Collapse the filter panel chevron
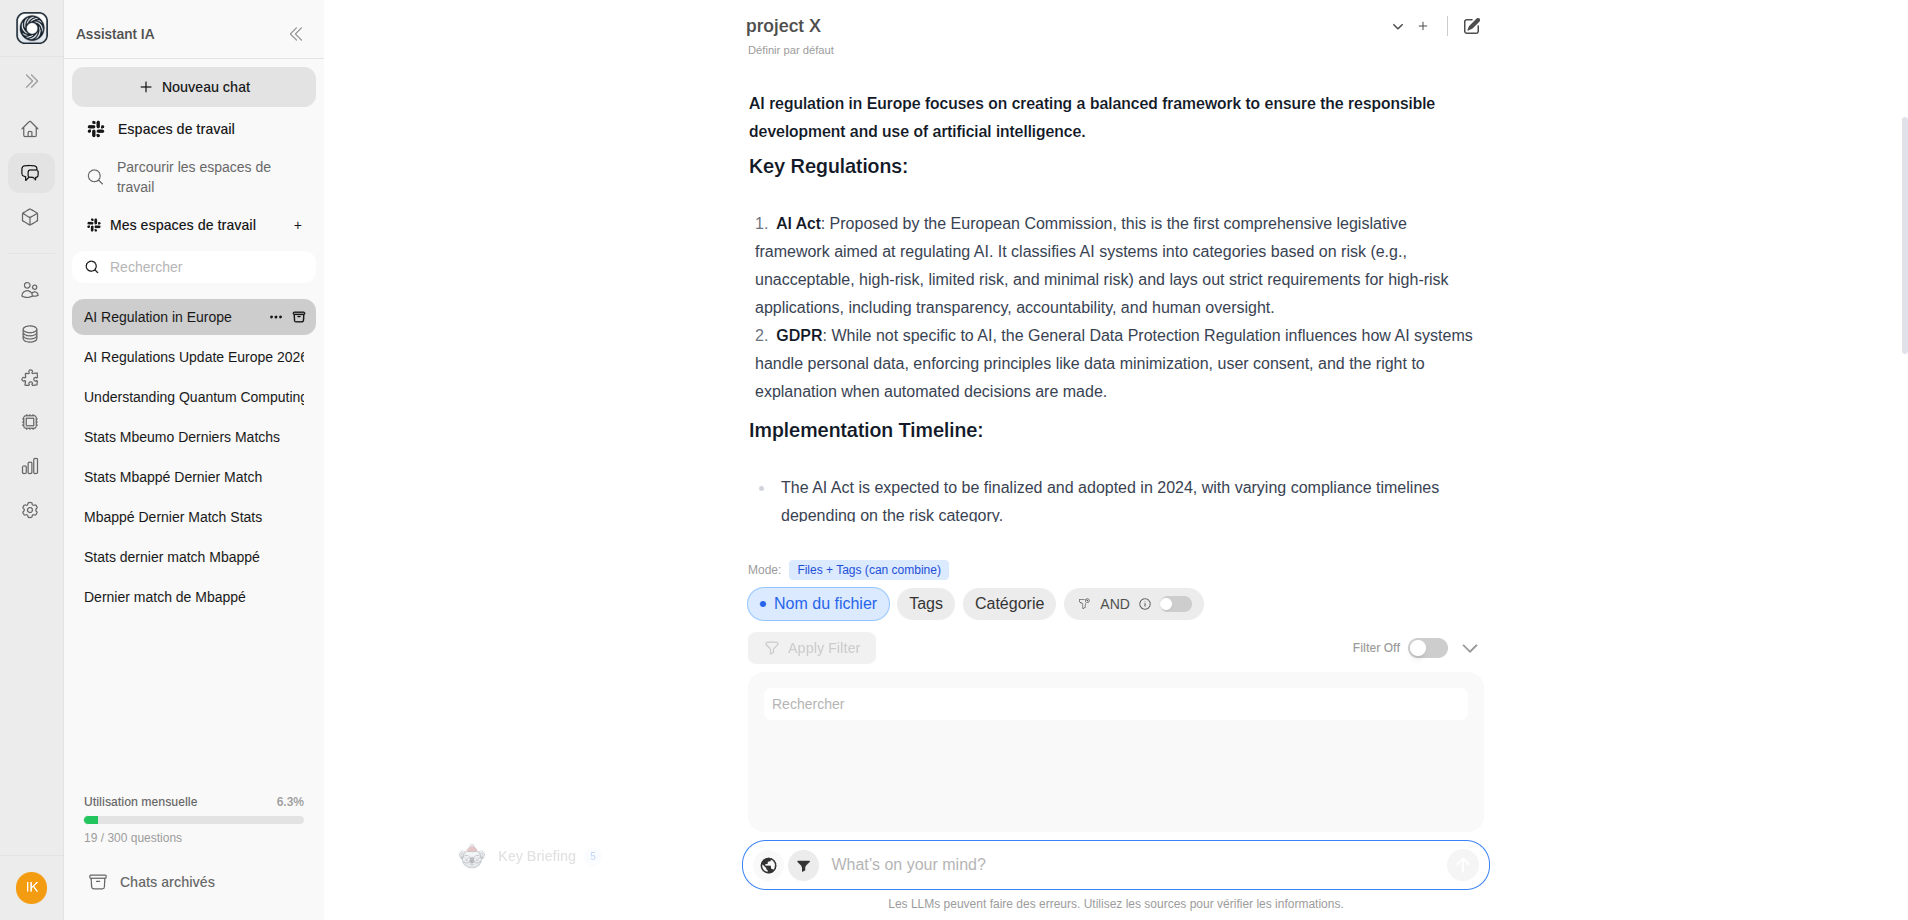1908x920 pixels. point(1470,648)
